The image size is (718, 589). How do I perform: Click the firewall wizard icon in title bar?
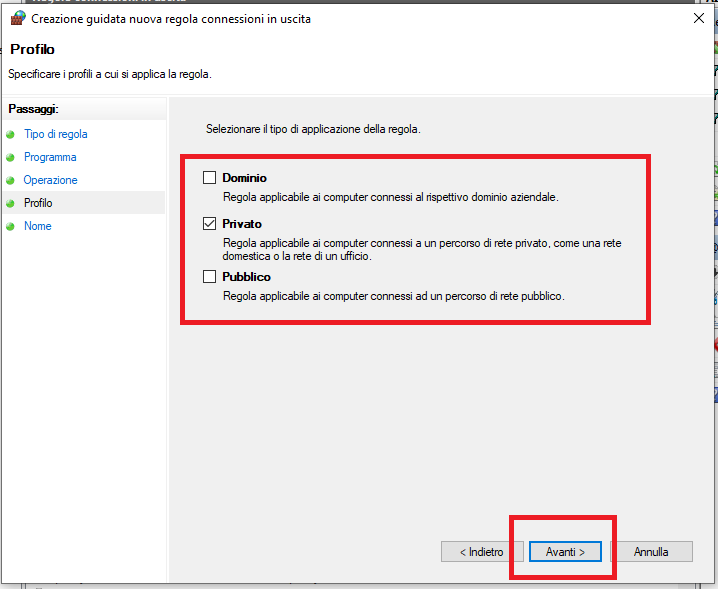(x=17, y=19)
